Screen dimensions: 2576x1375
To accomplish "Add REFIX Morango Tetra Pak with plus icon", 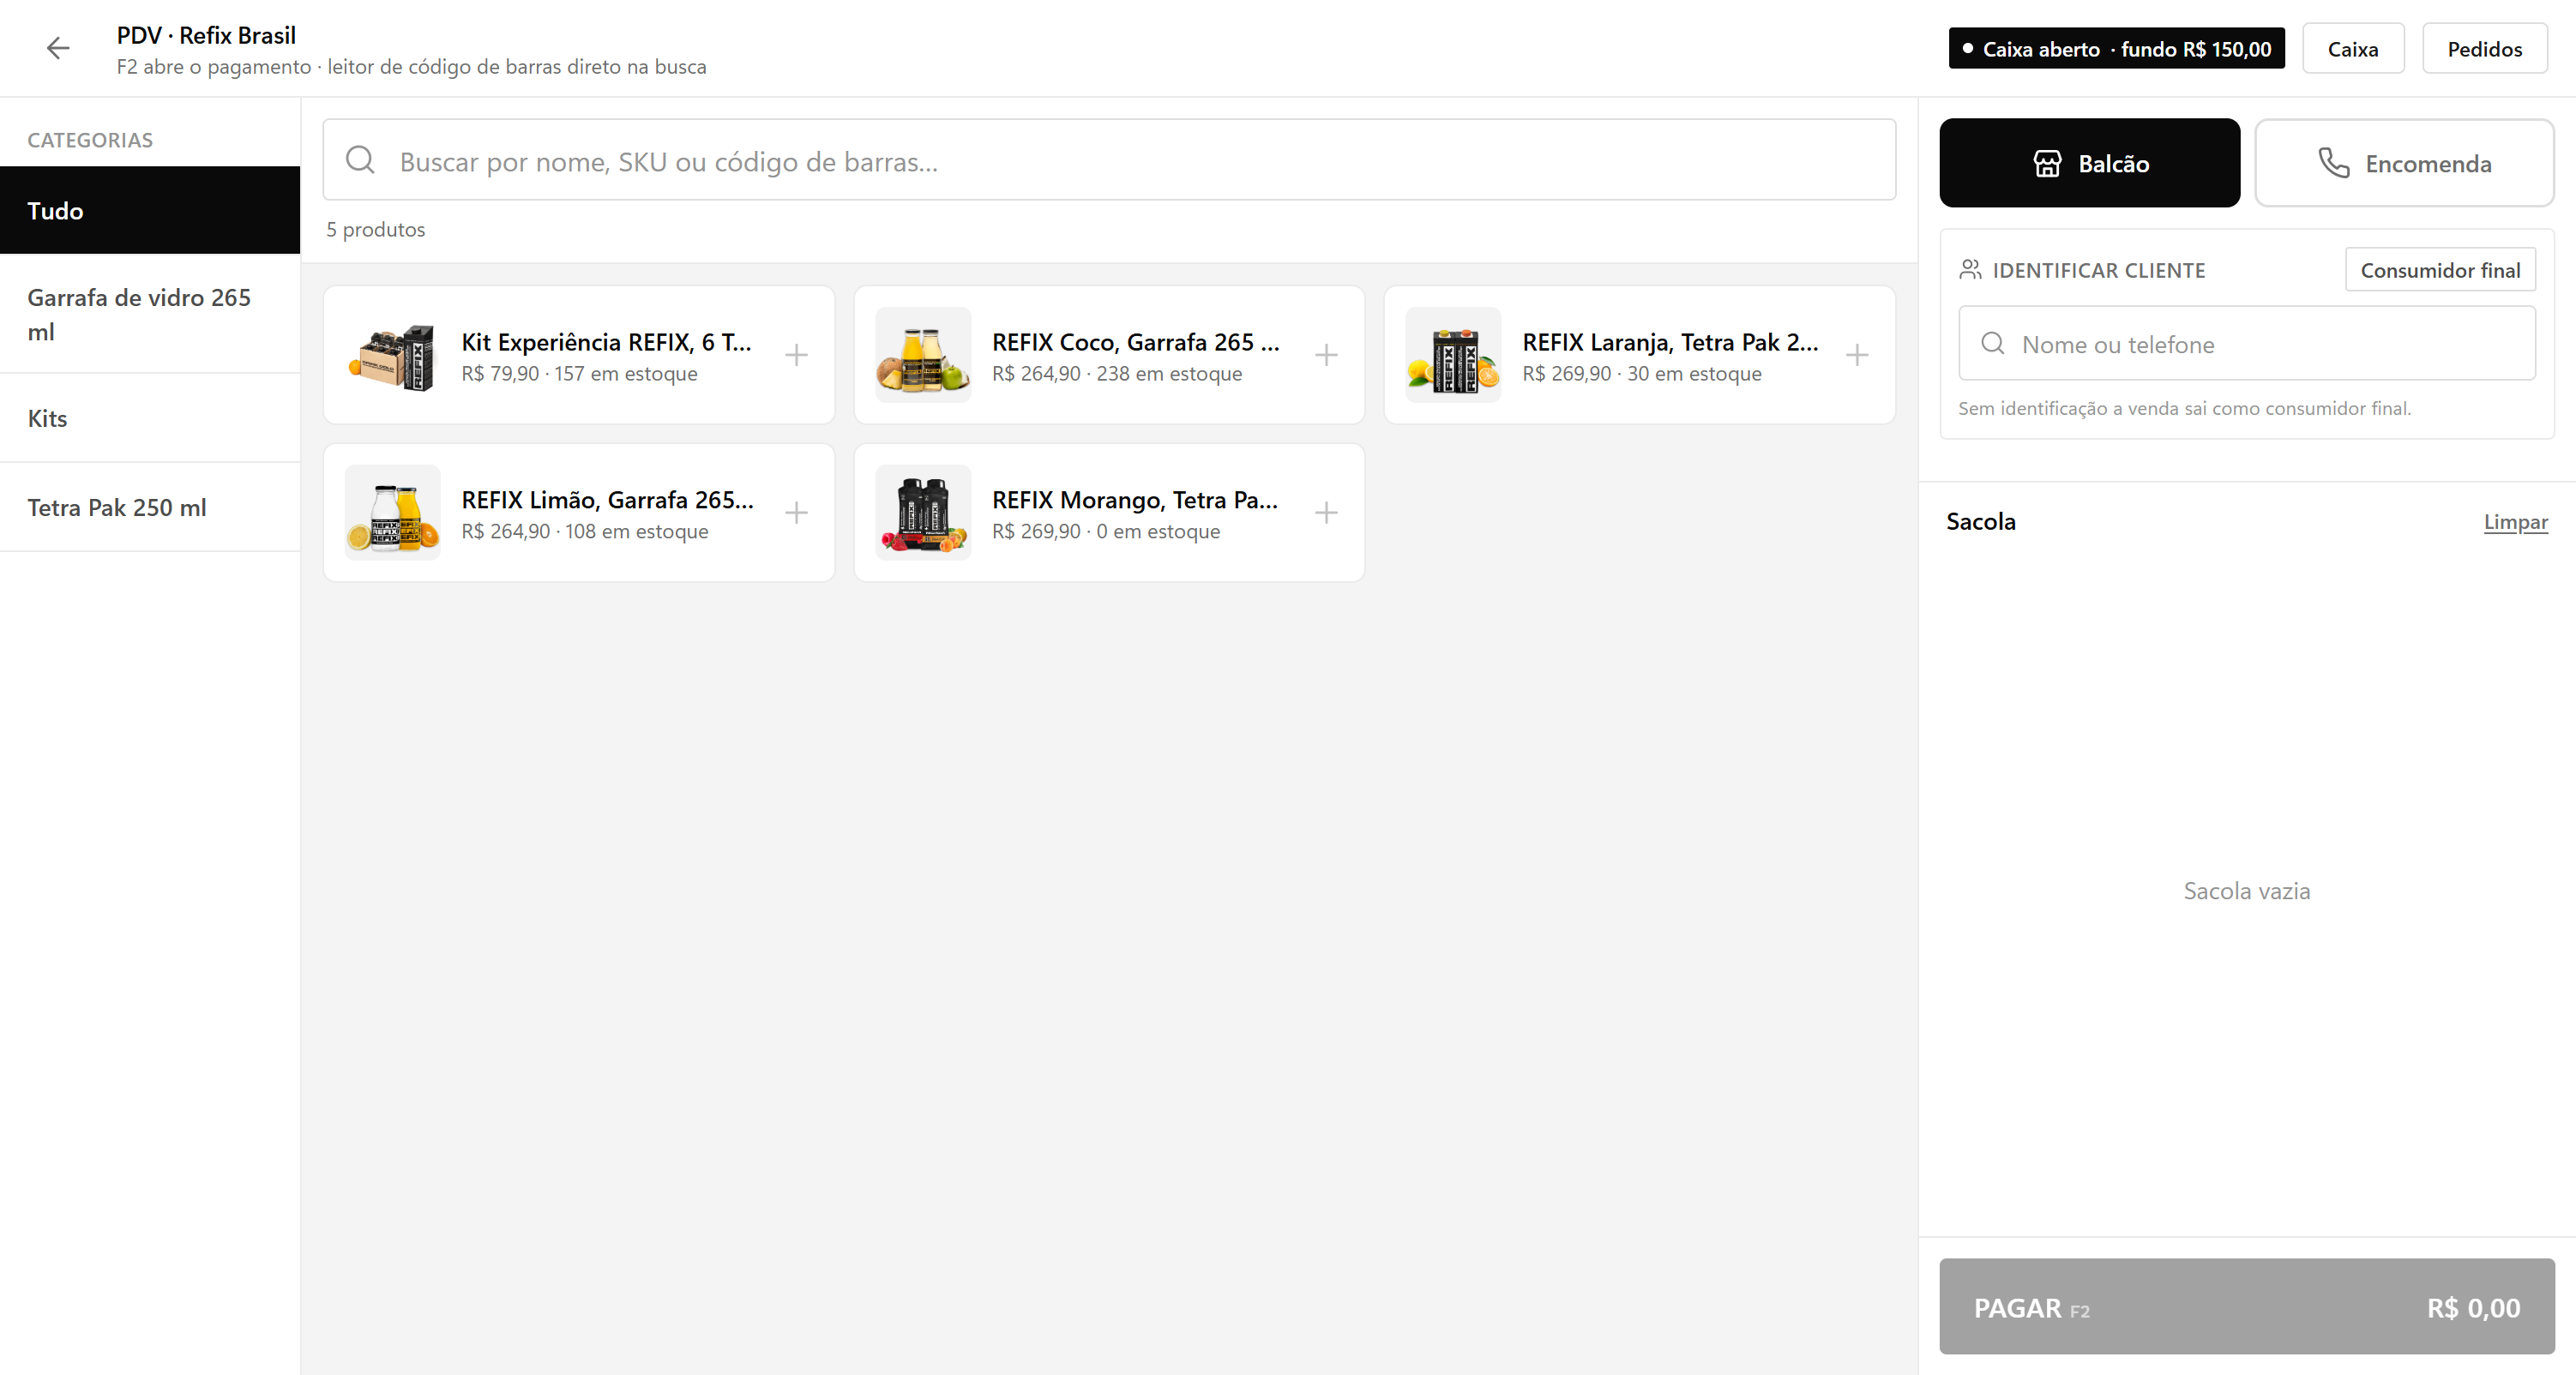I will click(x=1326, y=513).
